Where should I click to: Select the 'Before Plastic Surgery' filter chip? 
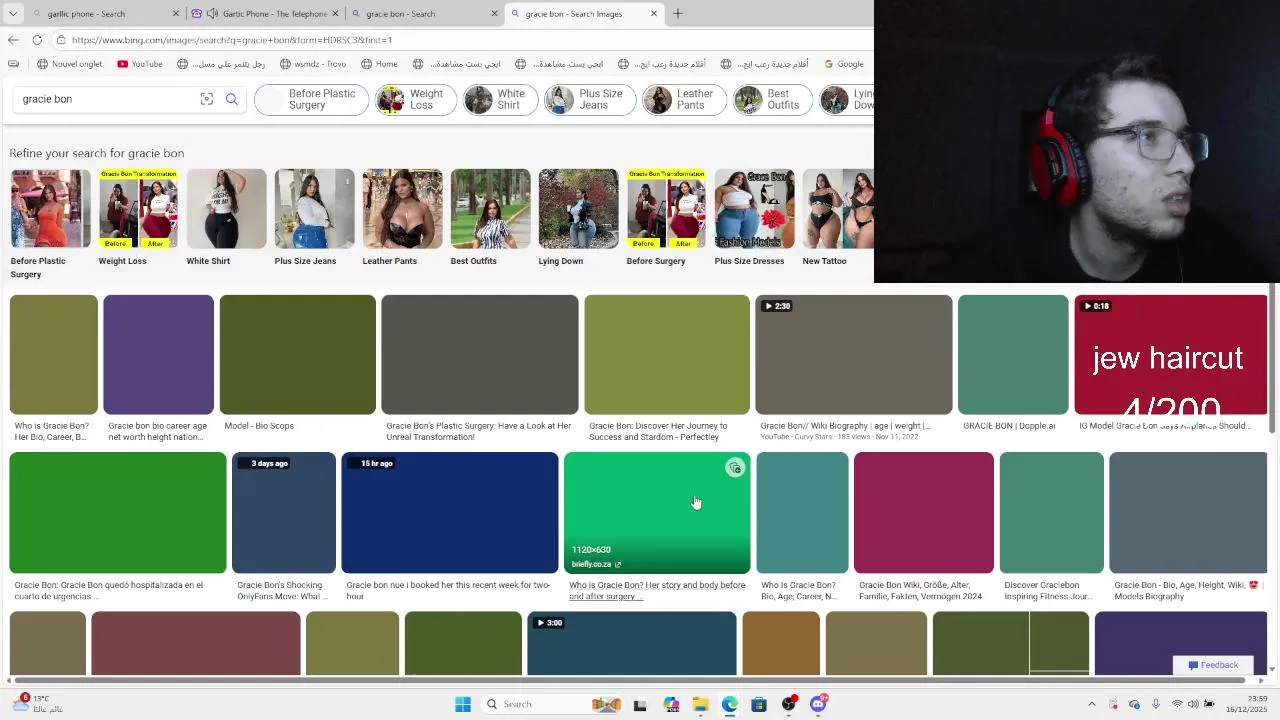coord(312,99)
